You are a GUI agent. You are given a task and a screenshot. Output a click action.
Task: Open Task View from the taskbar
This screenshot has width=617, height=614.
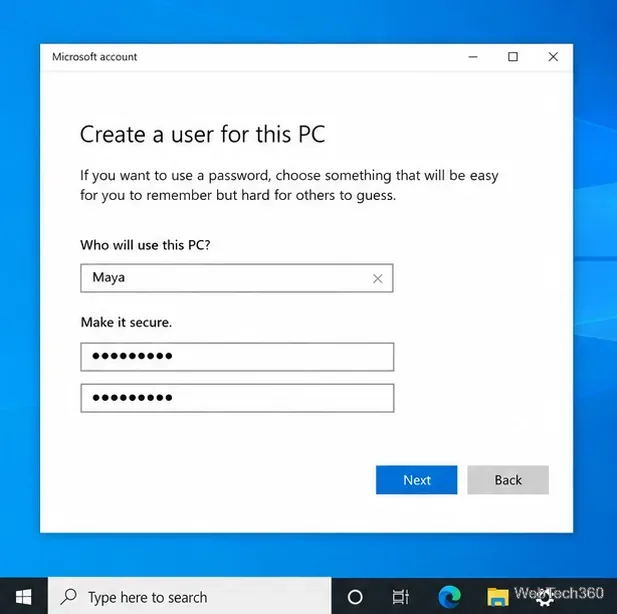[401, 597]
